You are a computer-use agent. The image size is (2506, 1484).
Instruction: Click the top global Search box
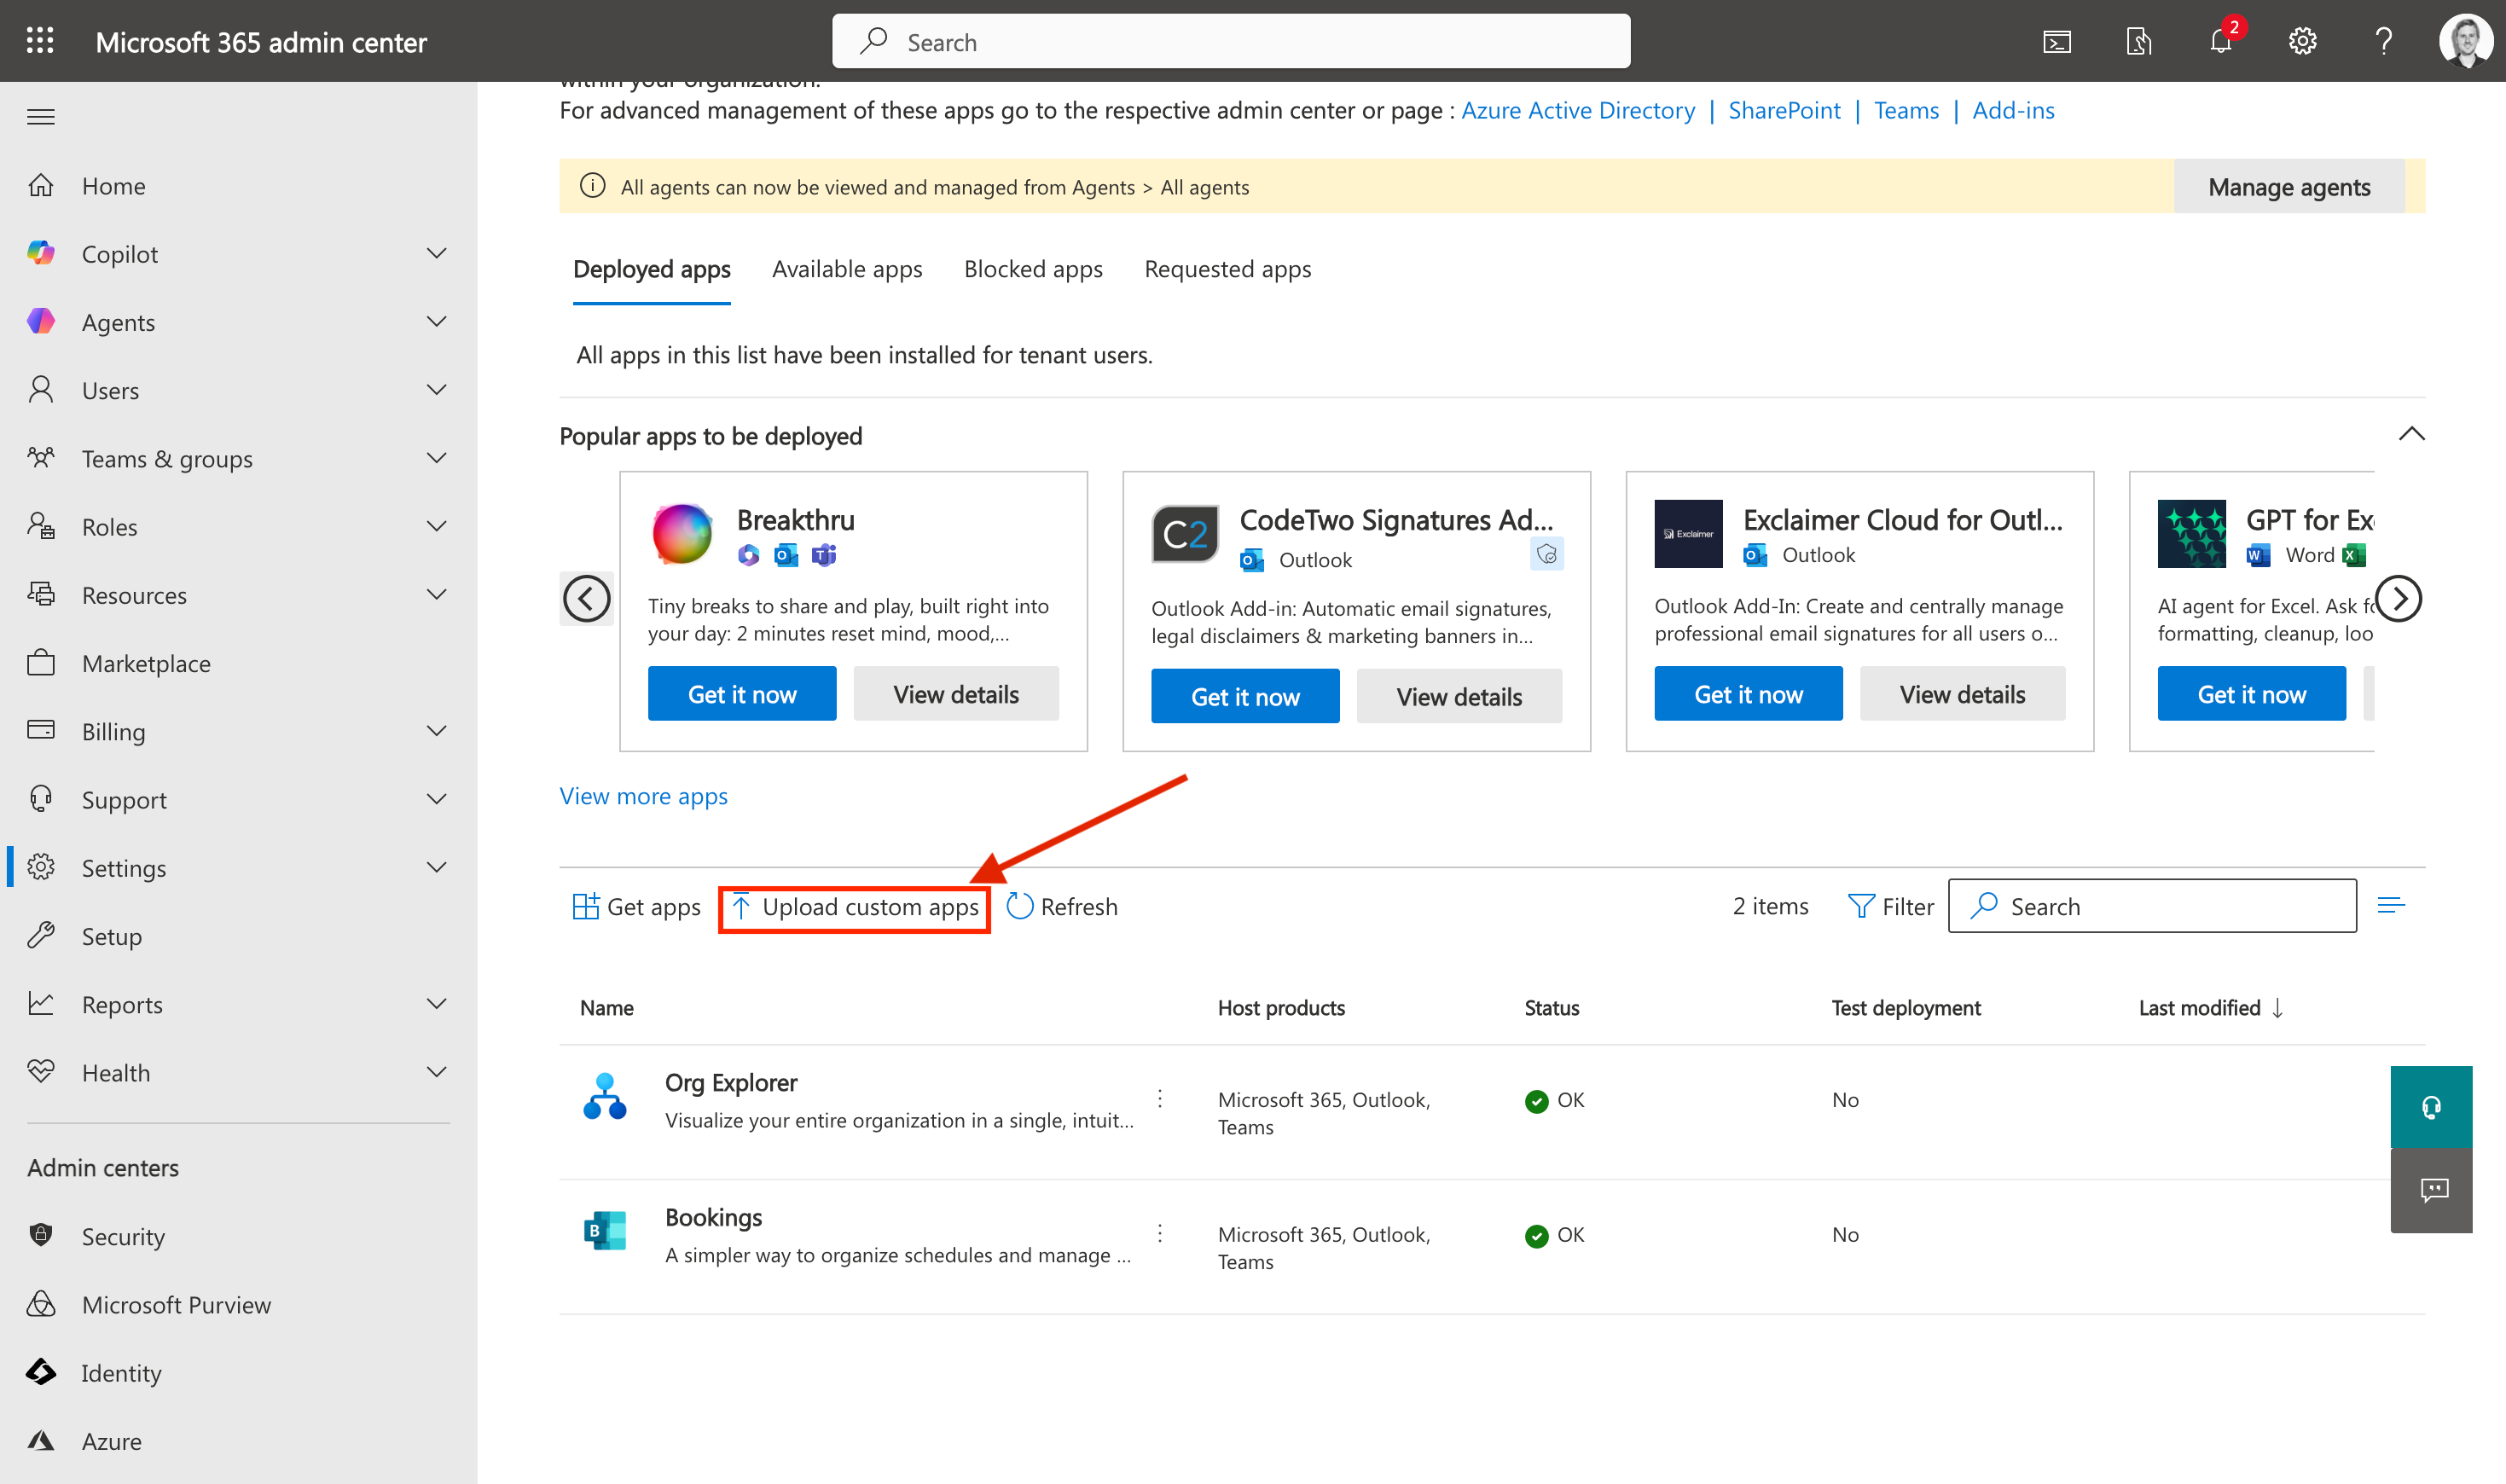point(1231,42)
